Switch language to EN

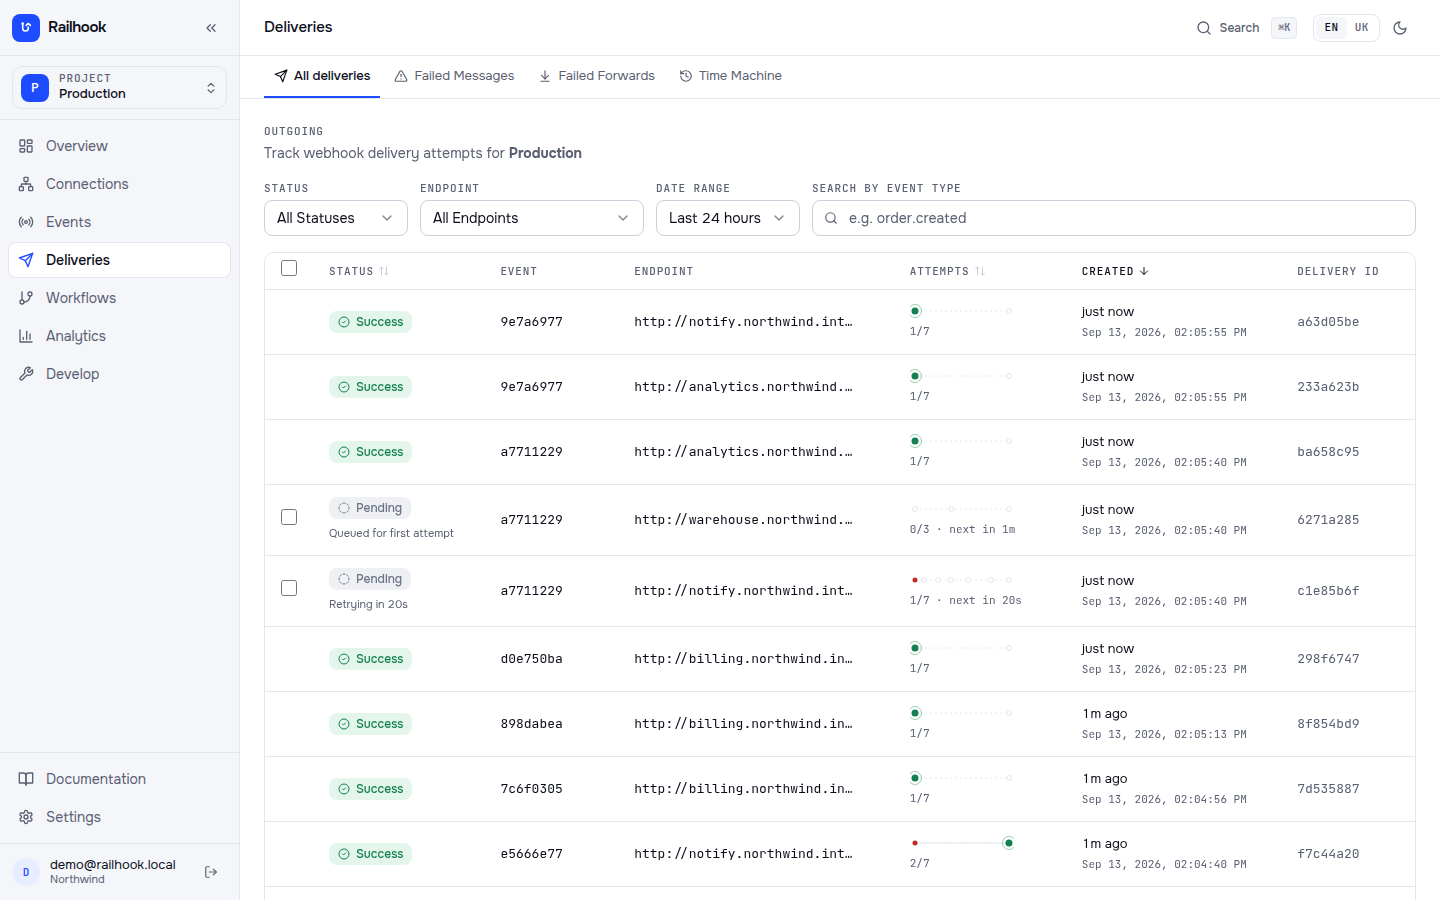tap(1332, 28)
